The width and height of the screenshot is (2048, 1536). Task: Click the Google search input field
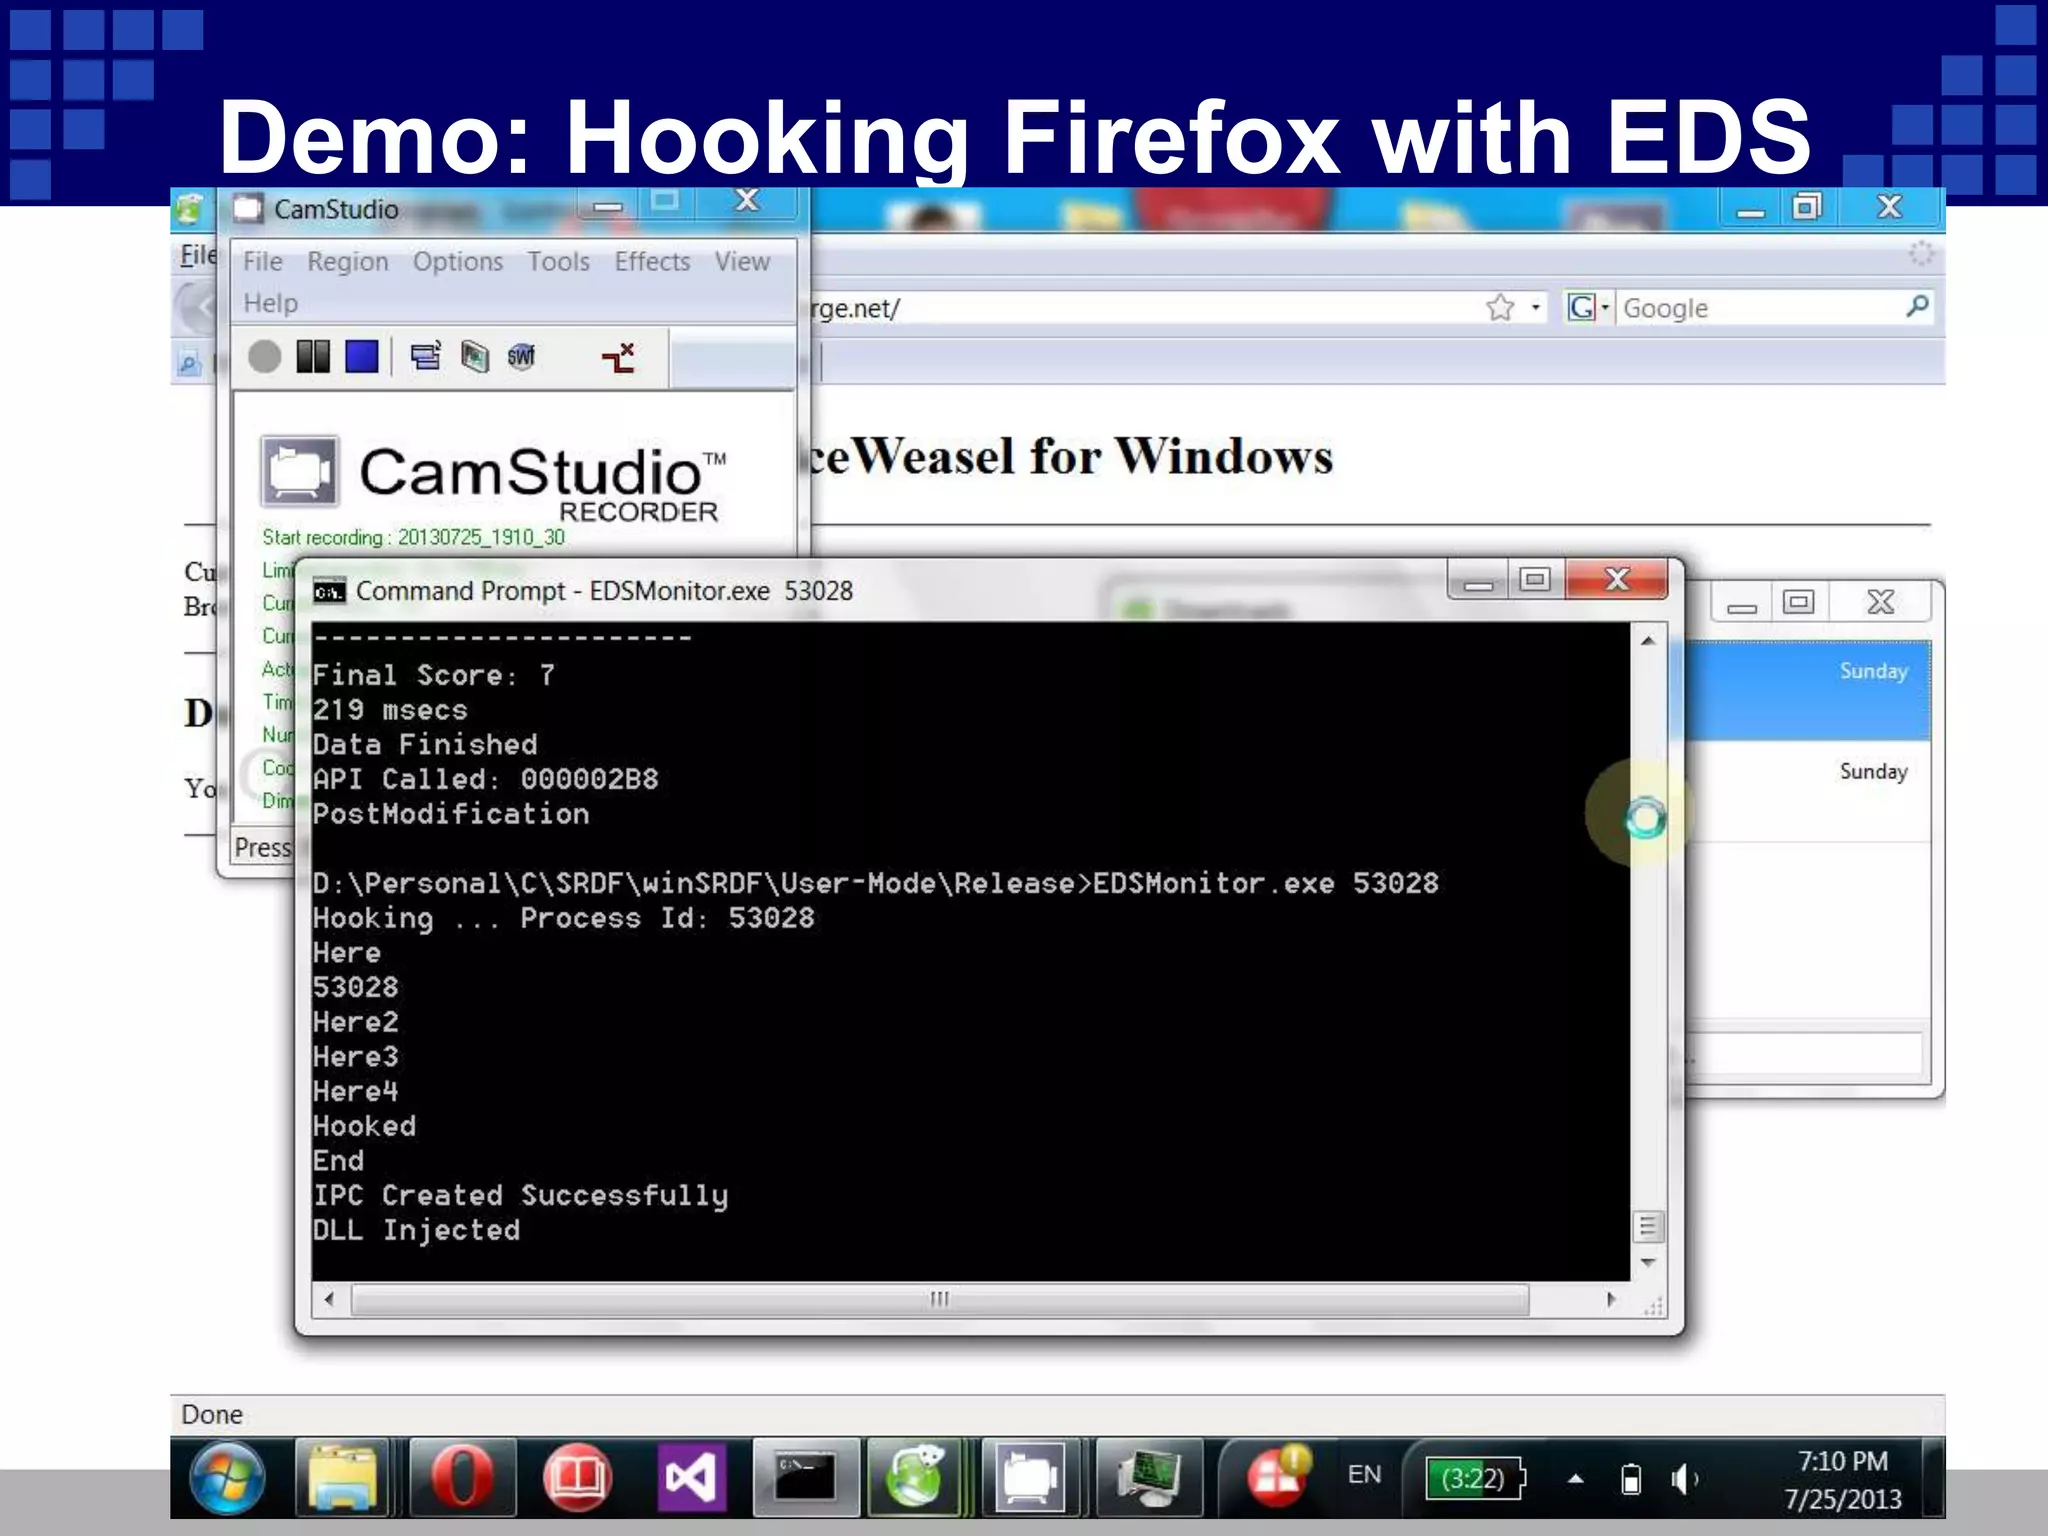click(x=1760, y=308)
